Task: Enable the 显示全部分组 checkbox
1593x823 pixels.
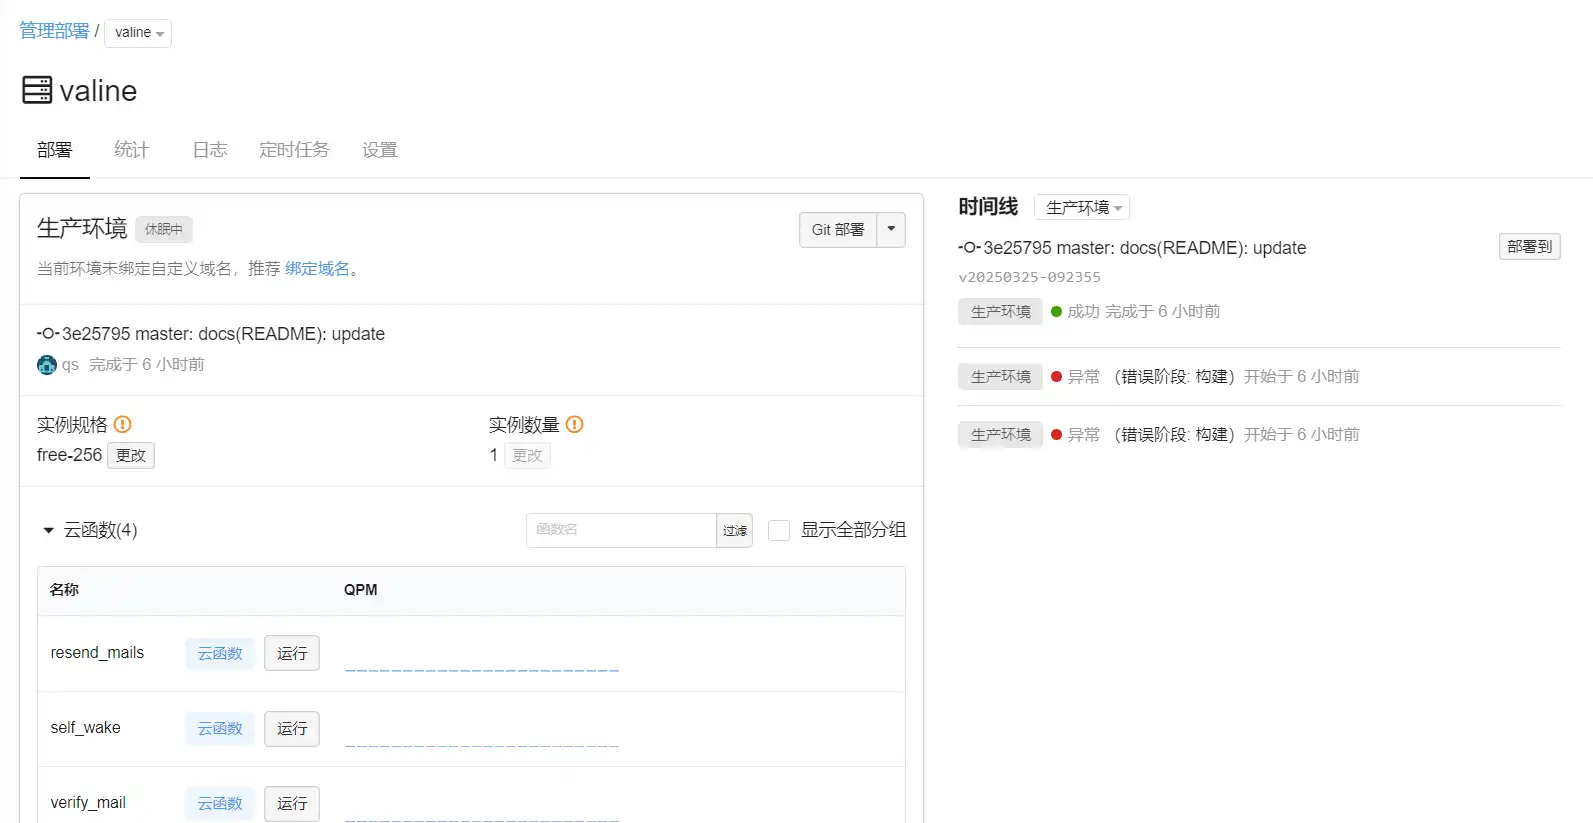Action: pyautogui.click(x=779, y=530)
